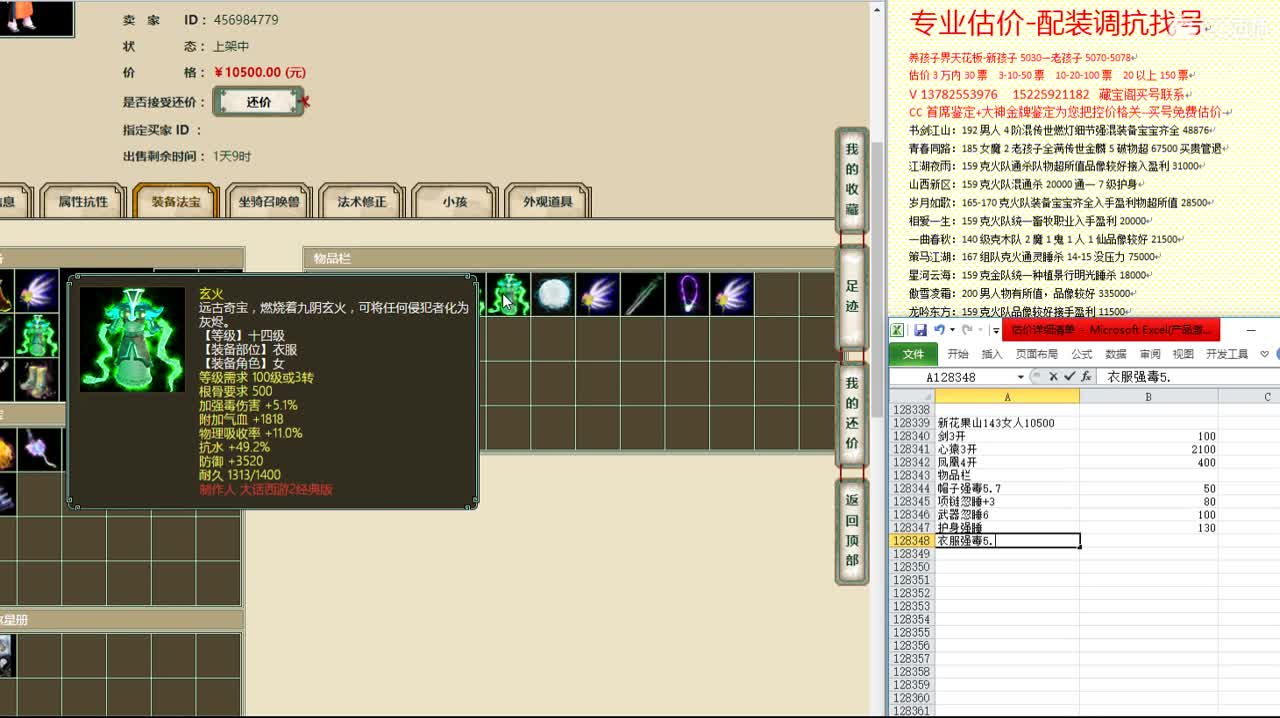The width and height of the screenshot is (1280, 718).
Task: Open the 页面布局 Page Layout tab
Action: pyautogui.click(x=1037, y=354)
